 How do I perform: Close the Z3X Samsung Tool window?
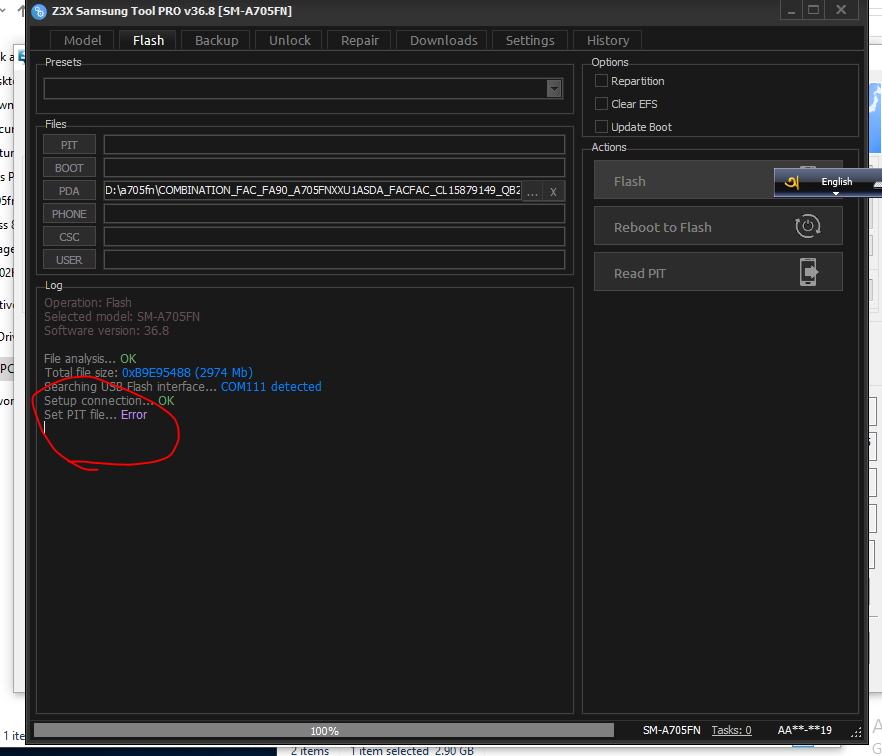tap(841, 11)
